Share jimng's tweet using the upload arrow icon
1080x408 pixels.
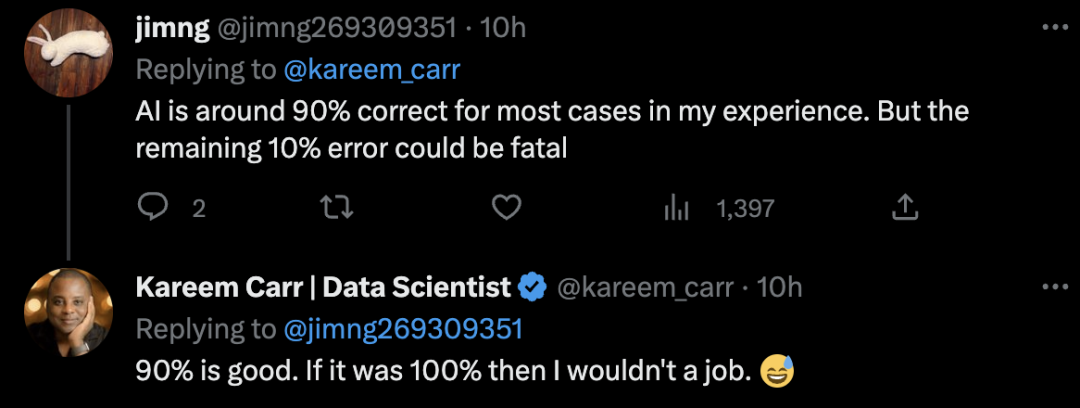[x=904, y=207]
